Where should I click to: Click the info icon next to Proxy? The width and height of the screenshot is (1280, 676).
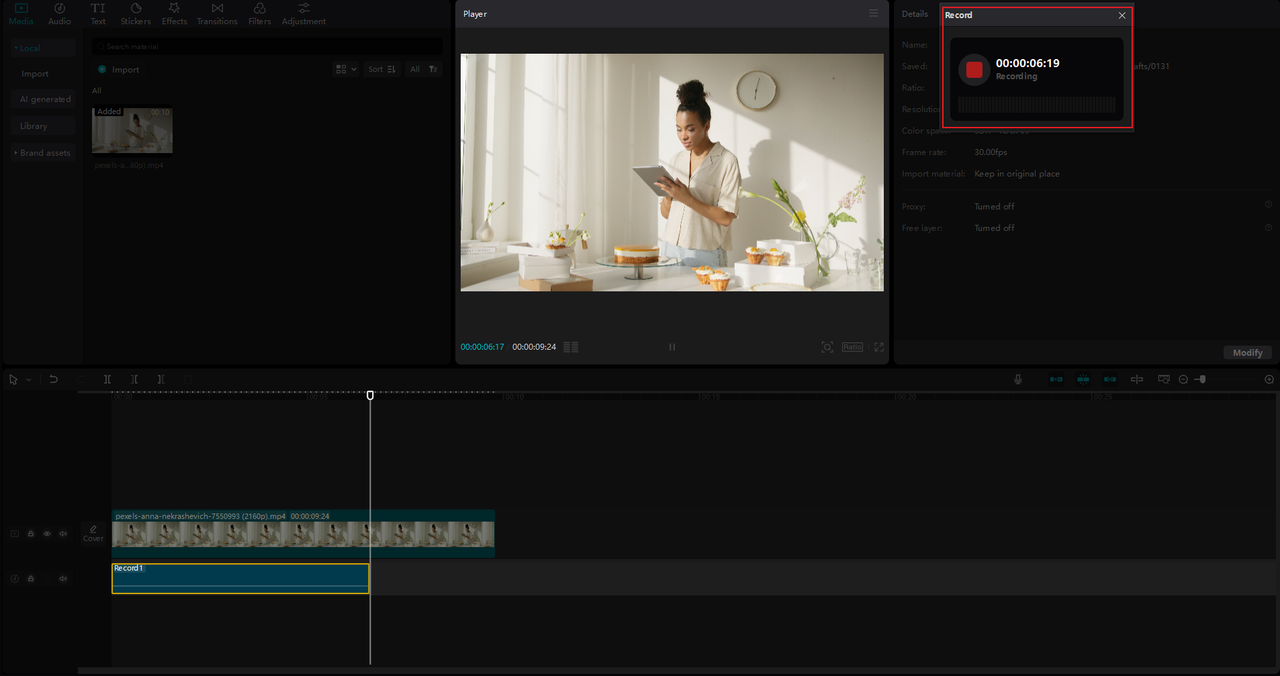coord(1268,205)
